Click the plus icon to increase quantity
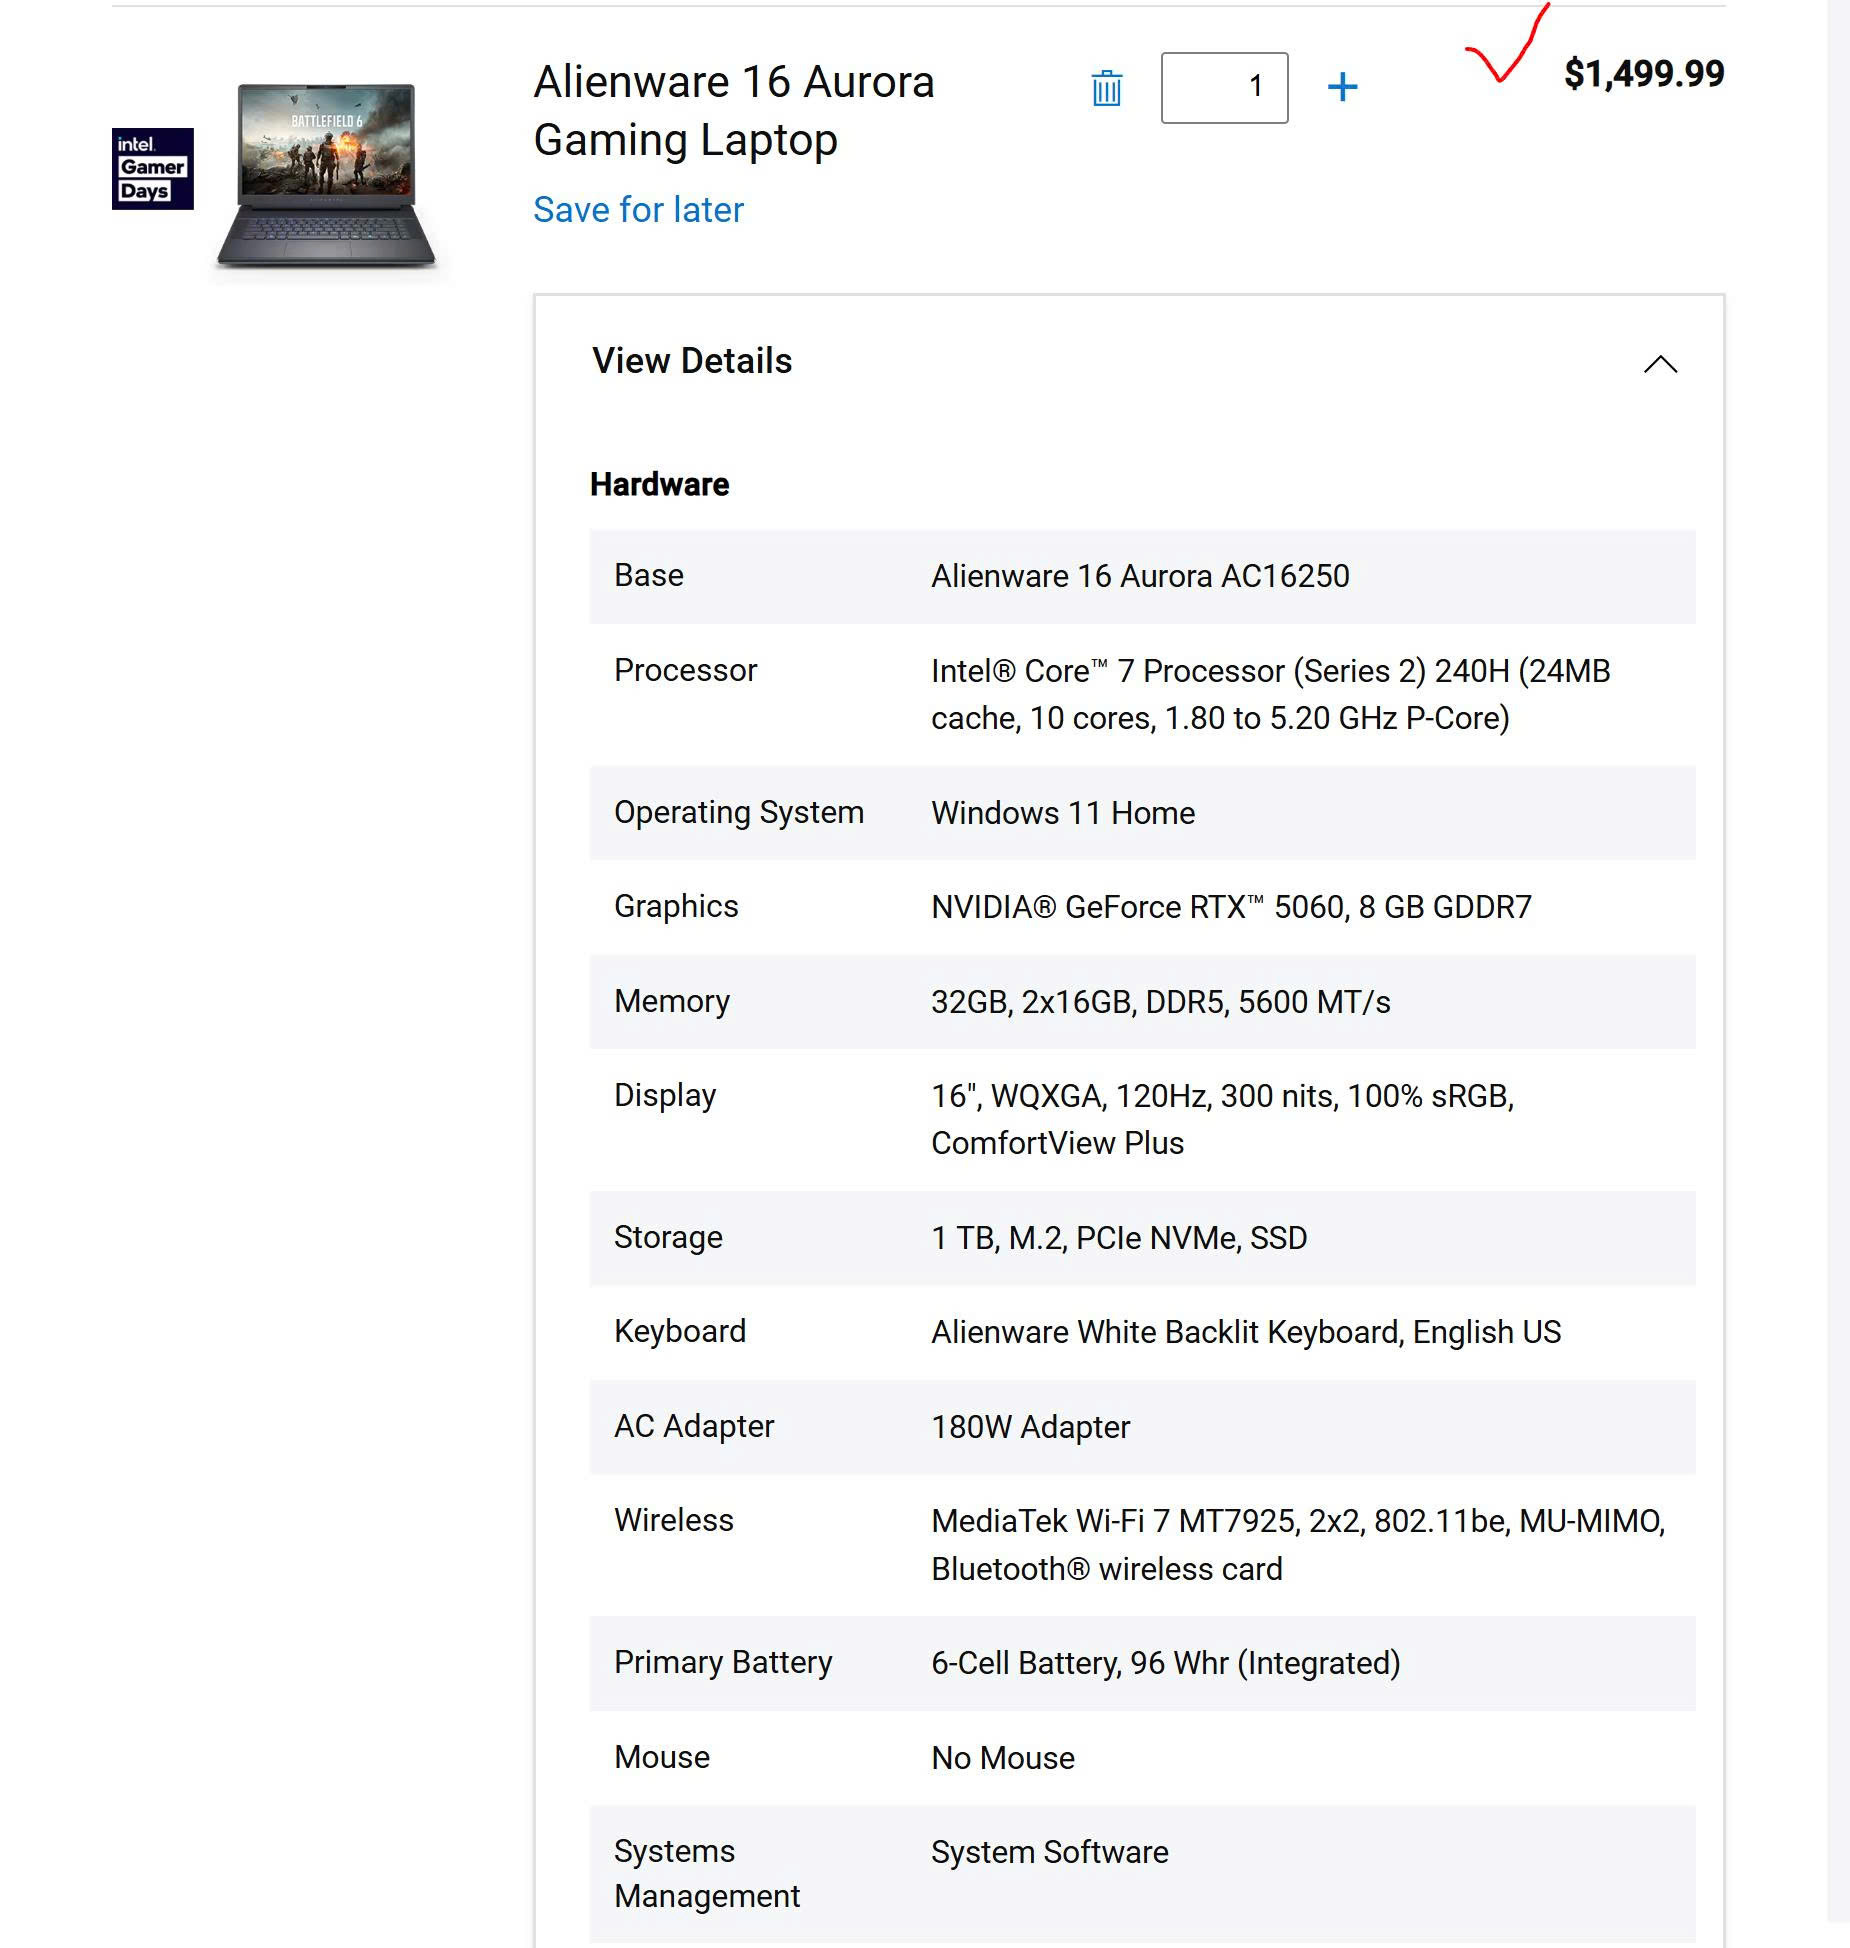Image resolution: width=1850 pixels, height=1948 pixels. click(1342, 88)
